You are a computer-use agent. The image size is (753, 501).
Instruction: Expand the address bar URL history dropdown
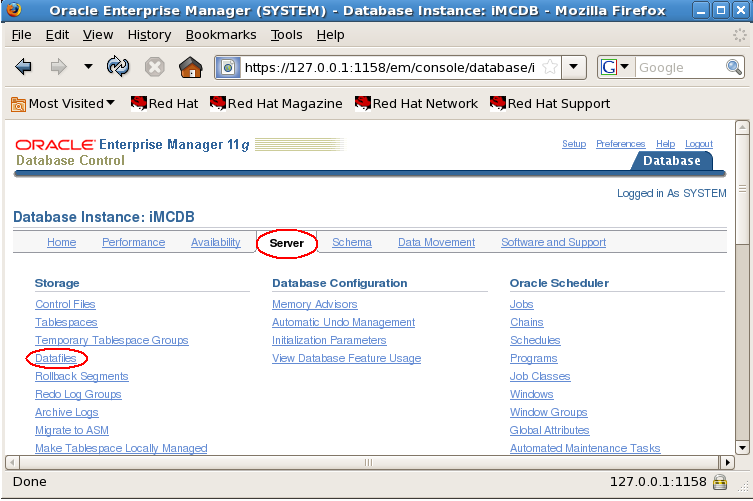(573, 67)
